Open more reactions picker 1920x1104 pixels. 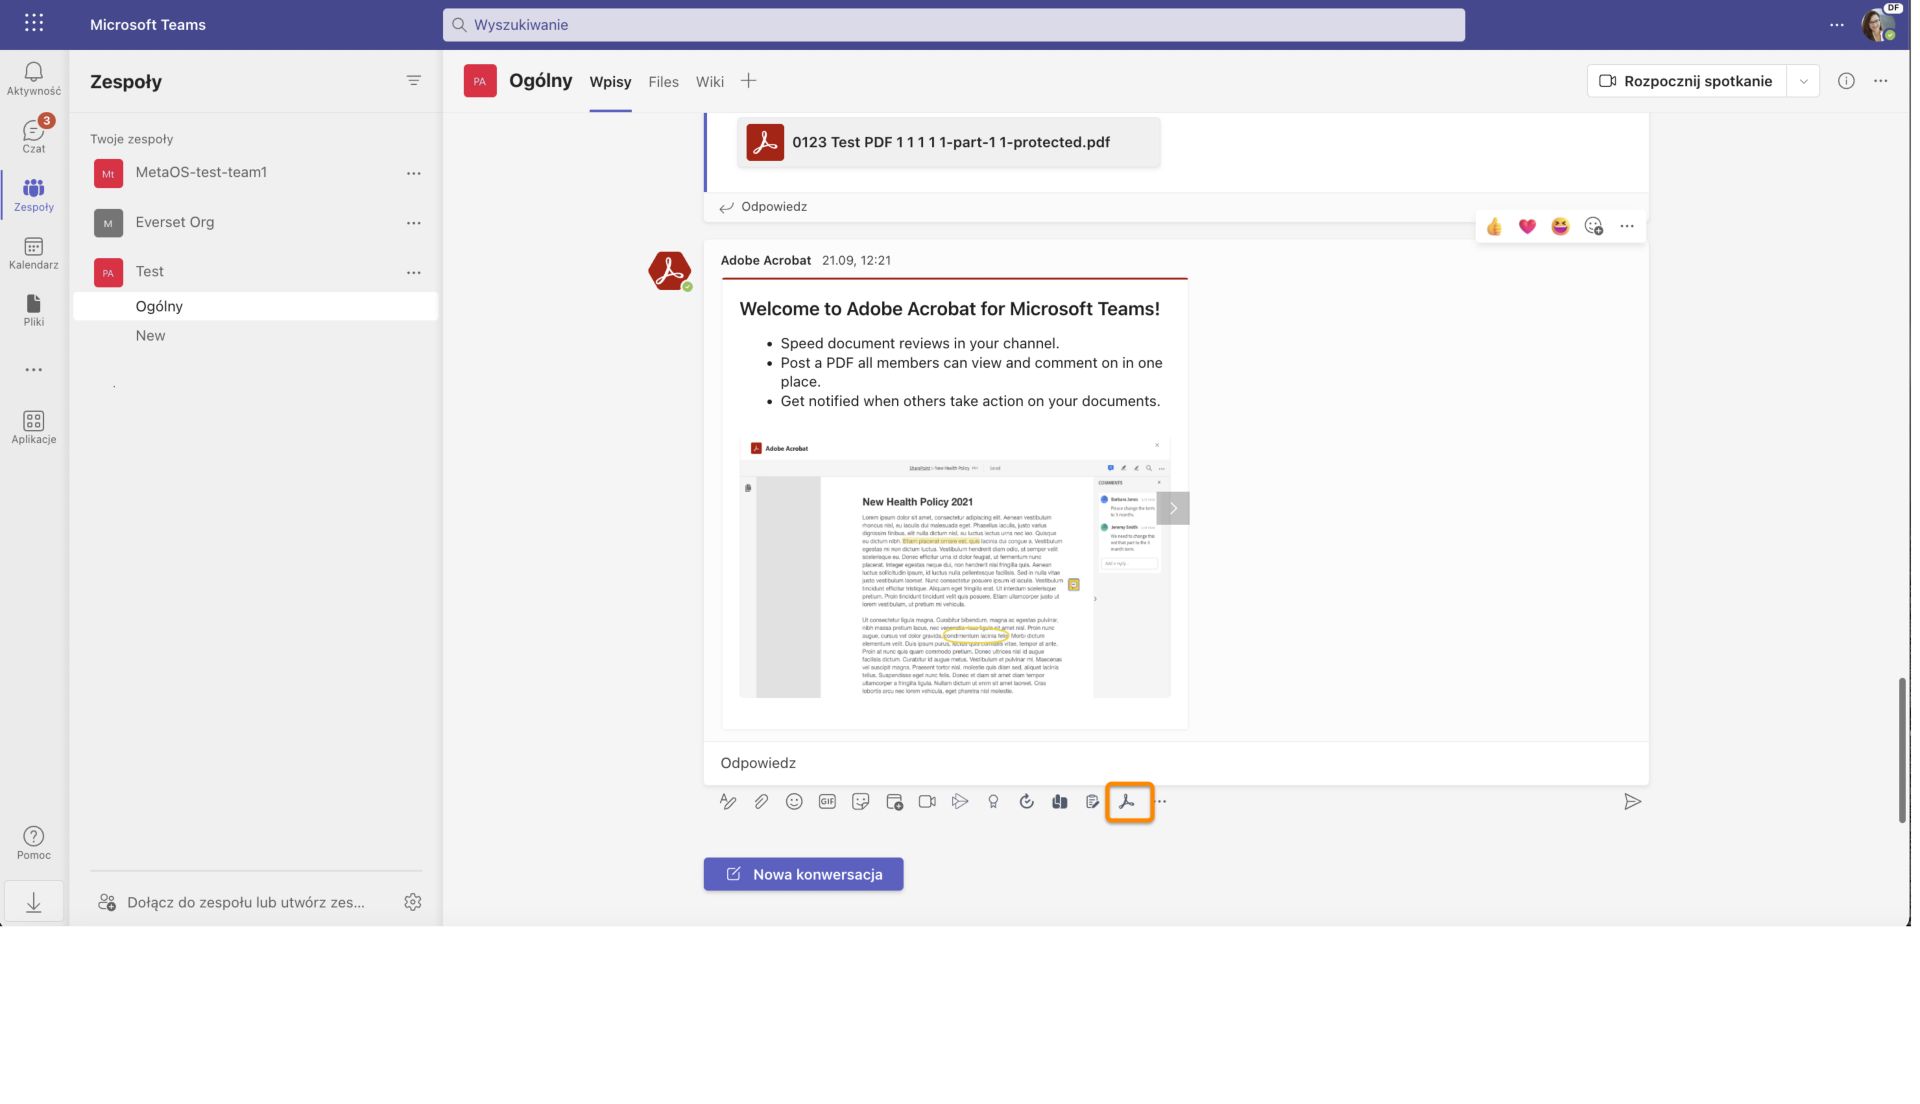pyautogui.click(x=1594, y=226)
